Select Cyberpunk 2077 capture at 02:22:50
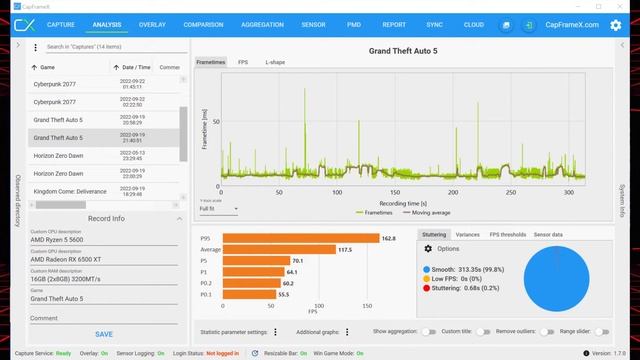640x360 pixels. [x=104, y=102]
